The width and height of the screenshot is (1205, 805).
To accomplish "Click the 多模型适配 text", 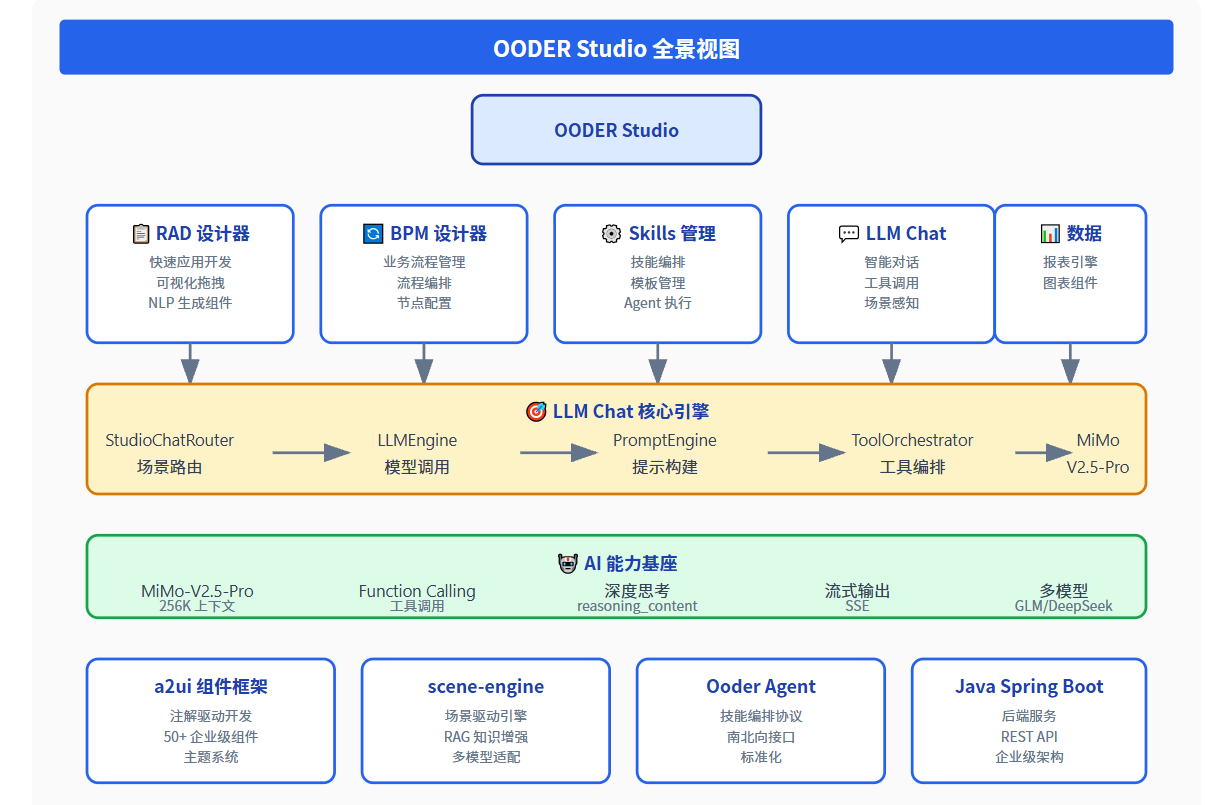I will tap(486, 757).
